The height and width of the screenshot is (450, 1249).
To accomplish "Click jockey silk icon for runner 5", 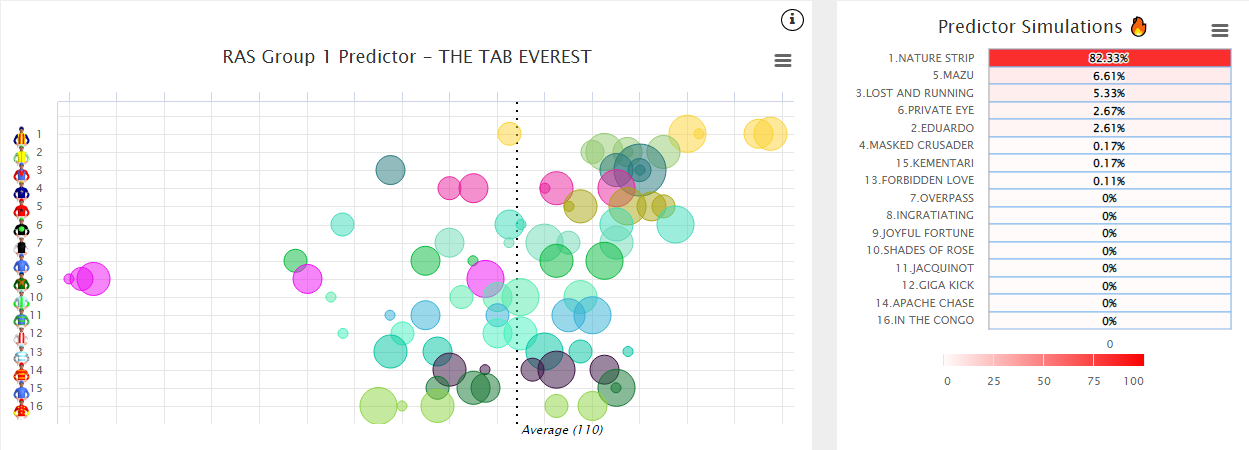I will [21, 207].
